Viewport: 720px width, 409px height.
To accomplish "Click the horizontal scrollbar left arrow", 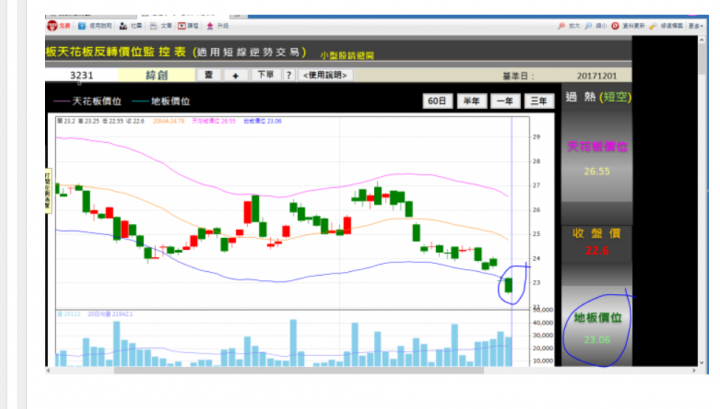I will click(x=49, y=370).
